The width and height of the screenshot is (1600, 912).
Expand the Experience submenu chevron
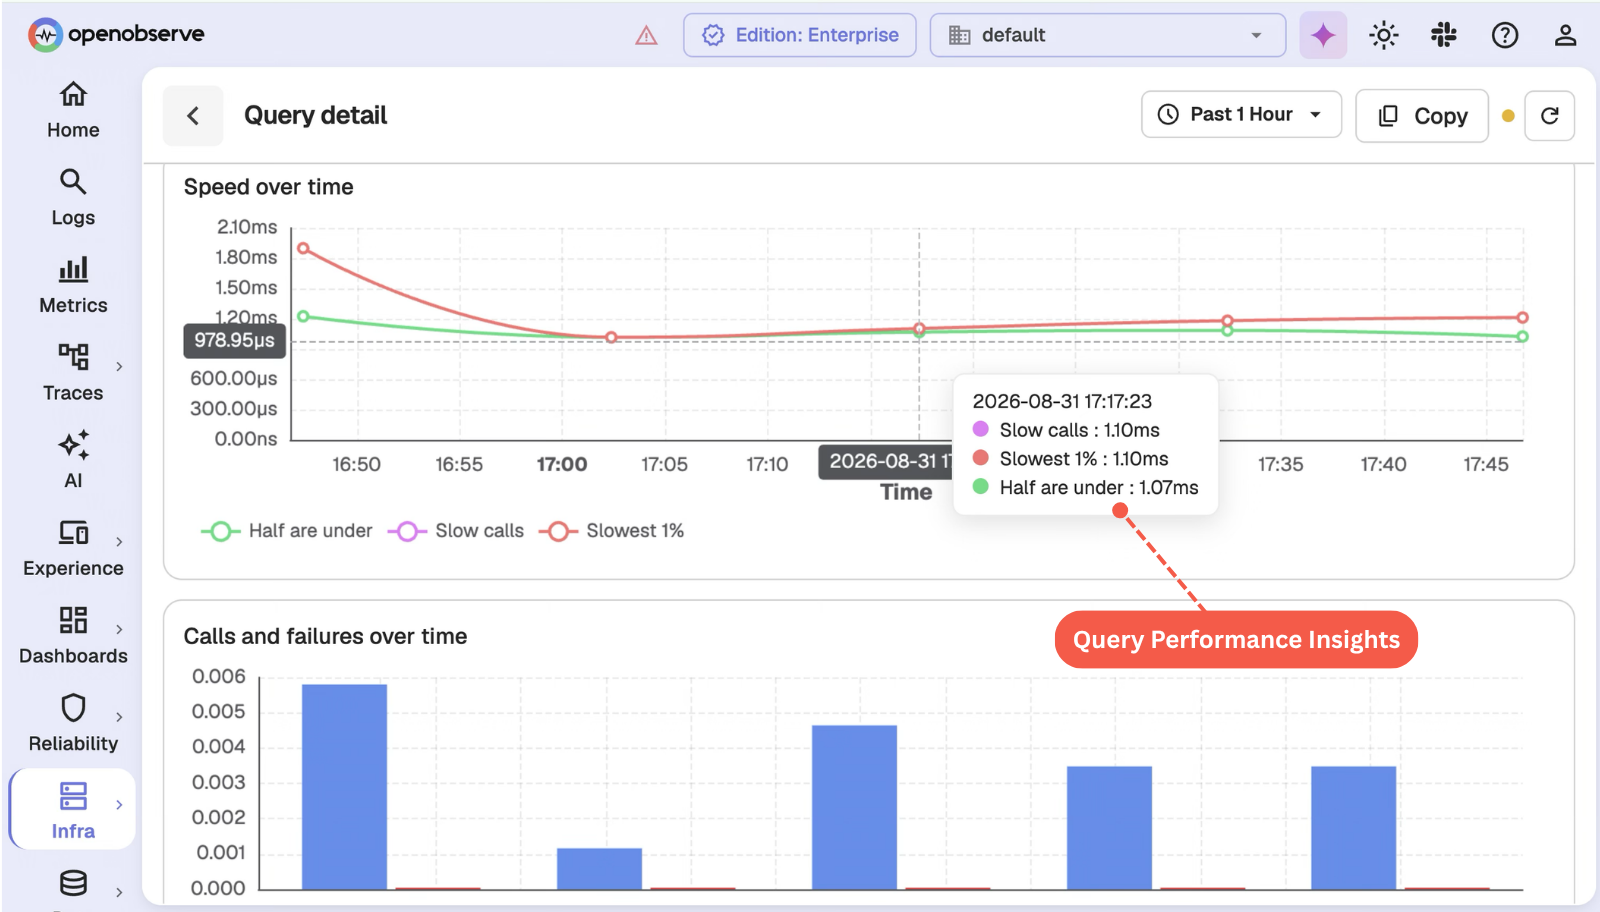point(119,542)
